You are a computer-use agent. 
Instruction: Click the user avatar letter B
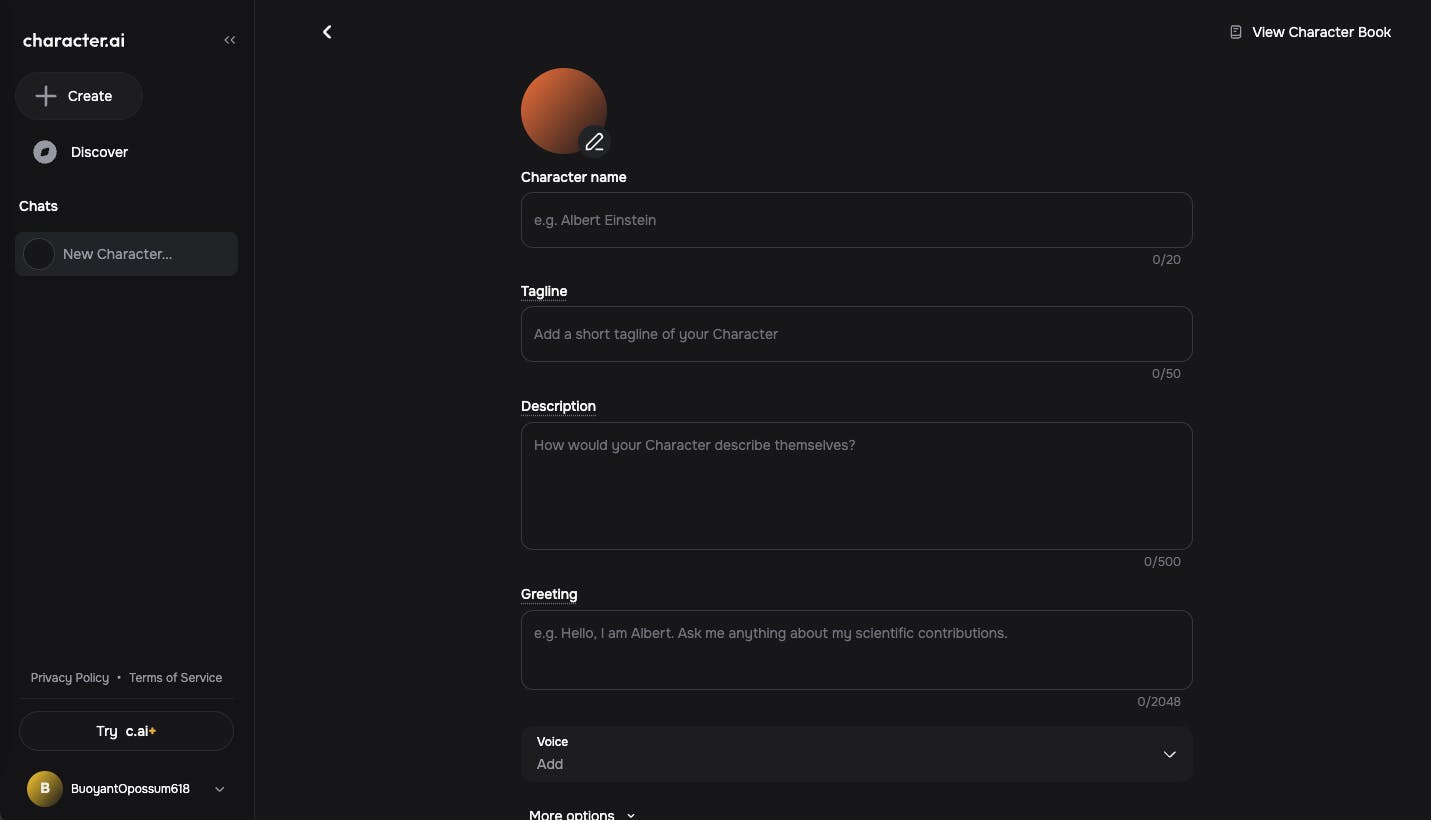(44, 789)
